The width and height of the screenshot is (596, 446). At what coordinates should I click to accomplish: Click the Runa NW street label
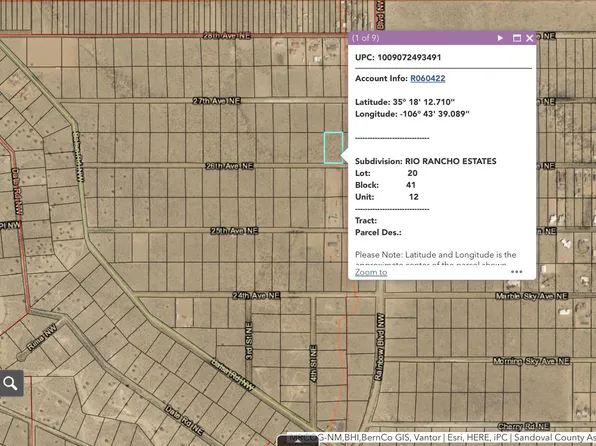point(42,337)
